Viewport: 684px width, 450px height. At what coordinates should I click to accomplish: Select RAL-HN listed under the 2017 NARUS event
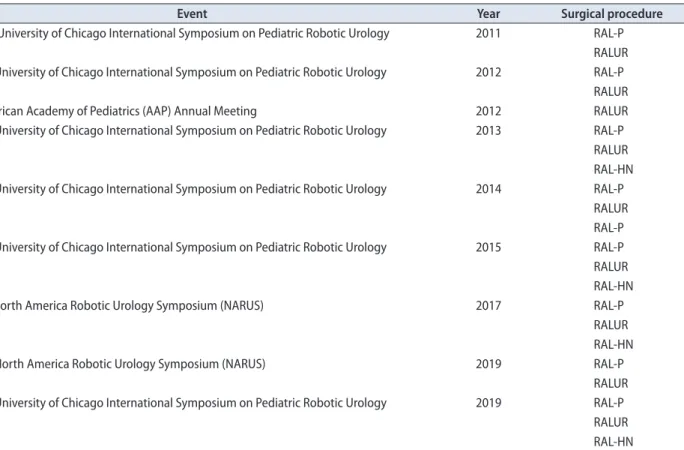(613, 345)
